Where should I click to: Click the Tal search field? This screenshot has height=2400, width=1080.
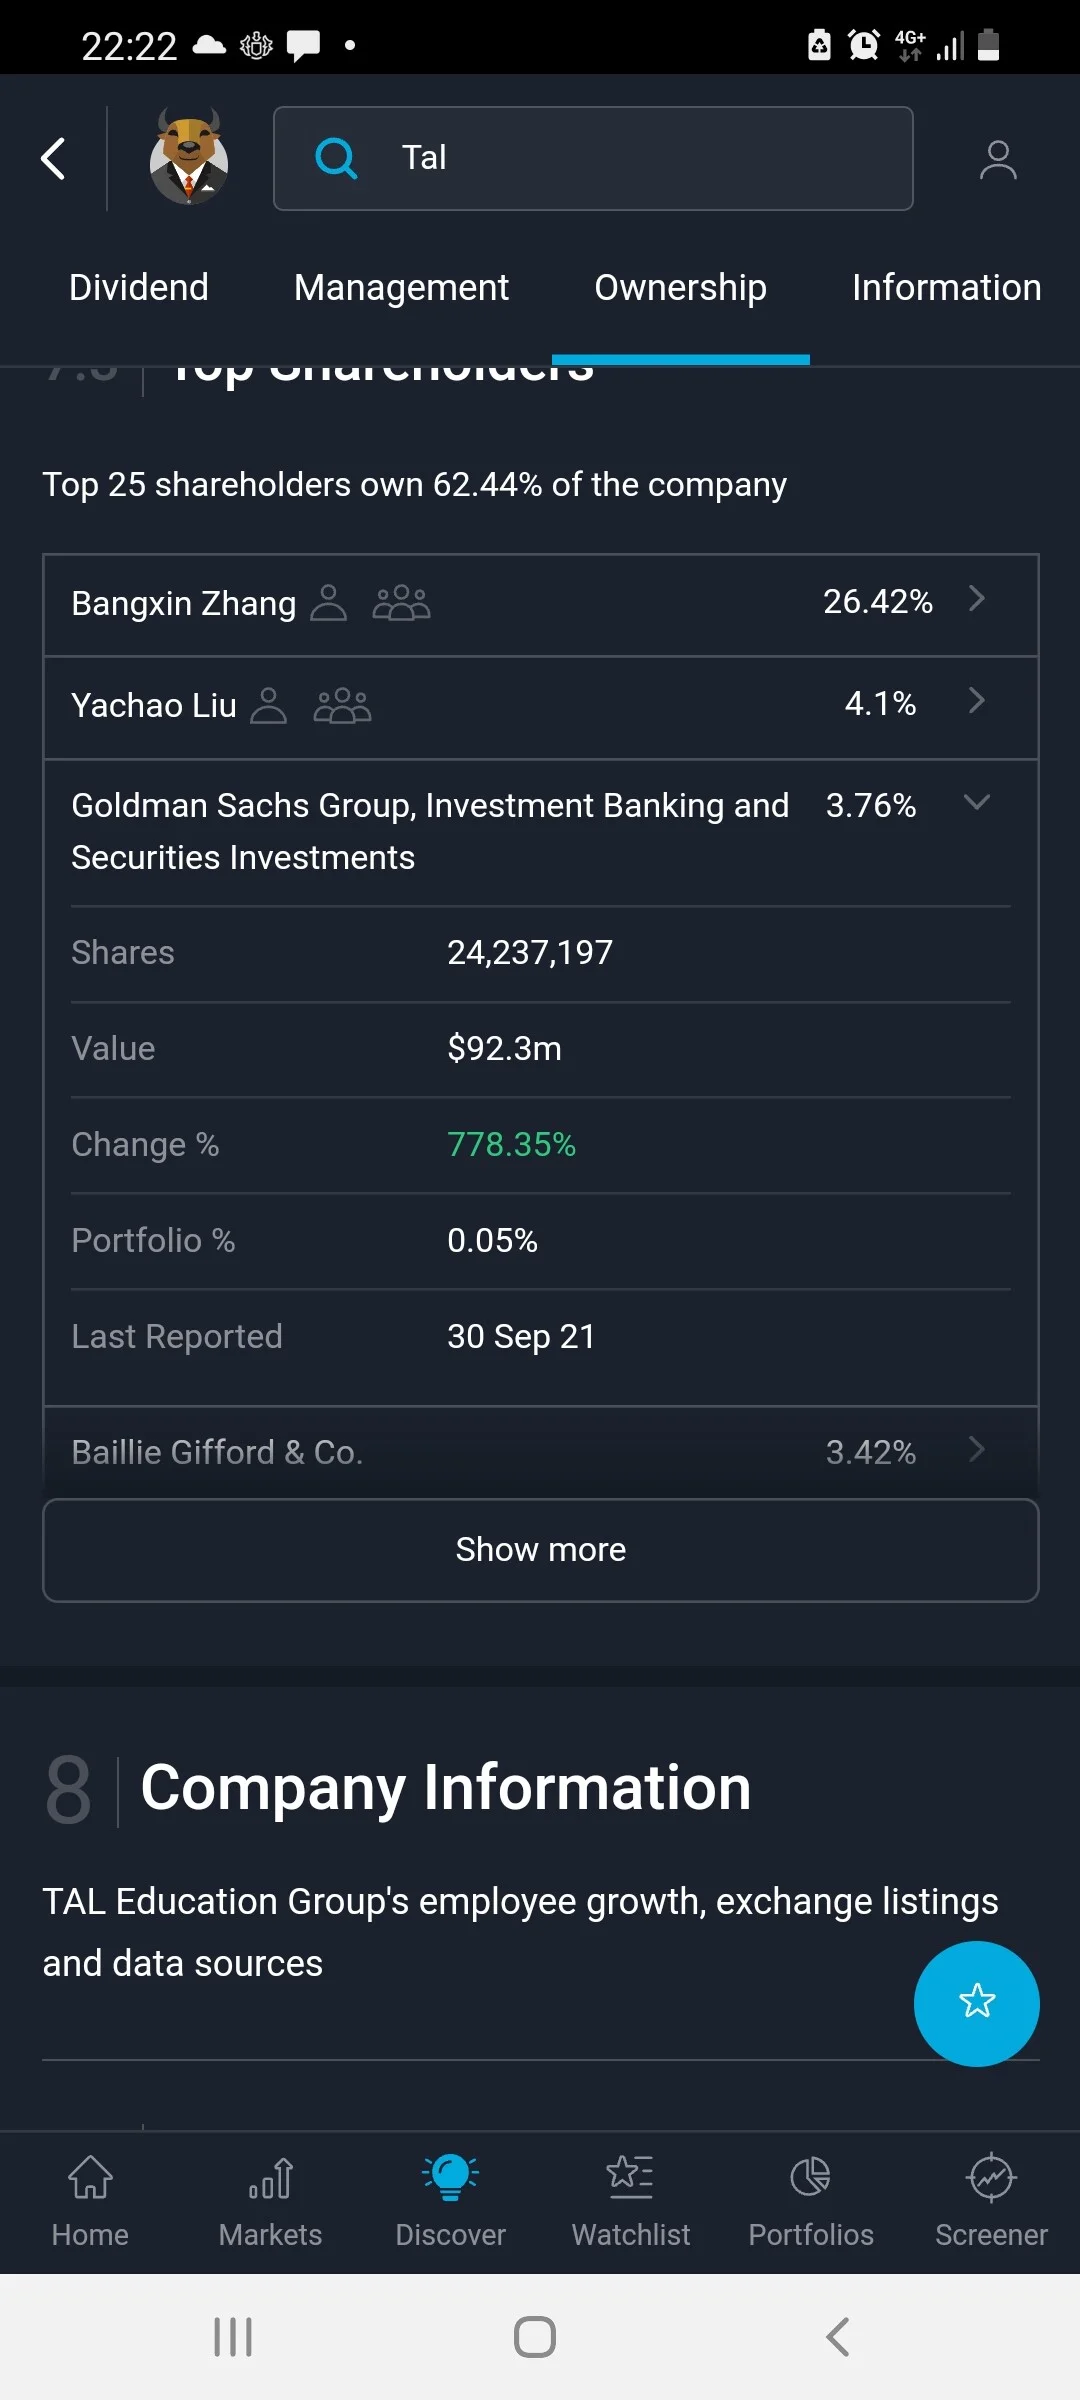click(593, 158)
